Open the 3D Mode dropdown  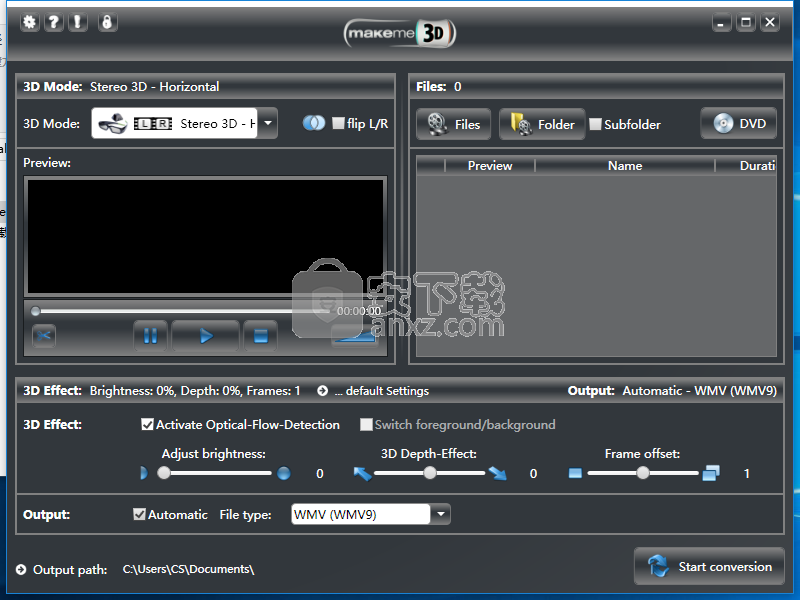(268, 123)
